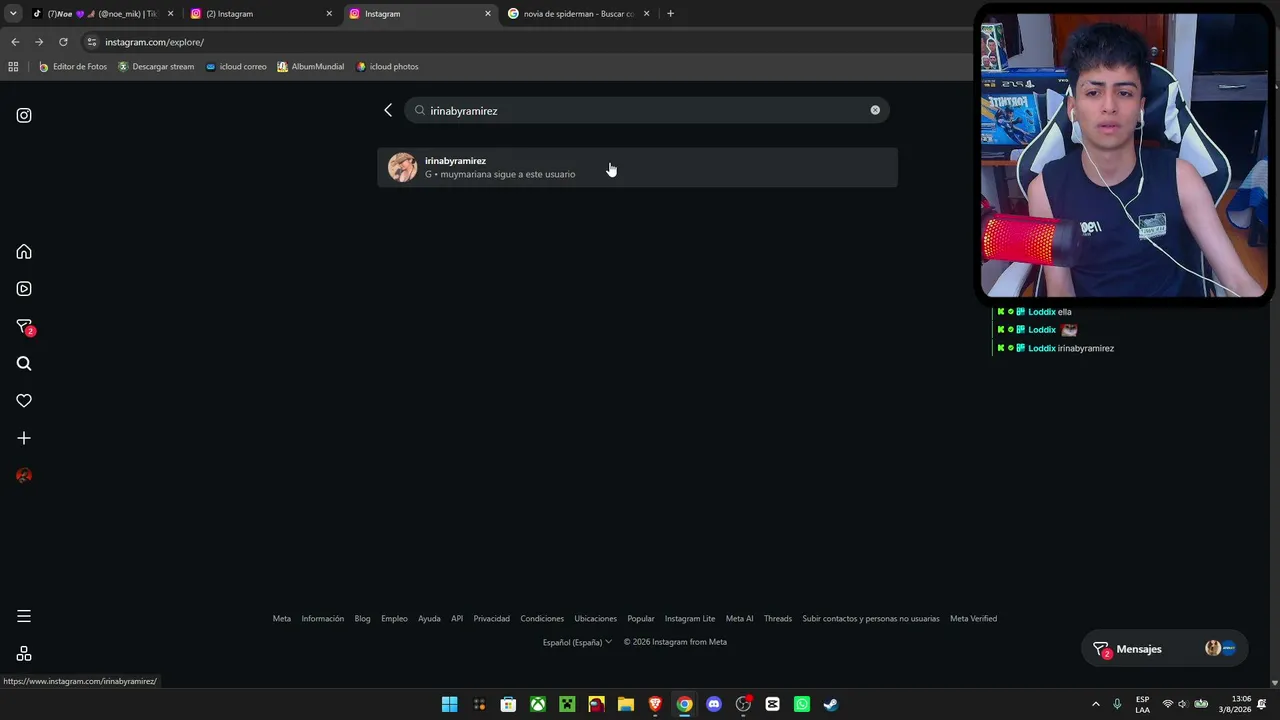
Task: Open the Condiciones footer link
Action: click(x=542, y=618)
